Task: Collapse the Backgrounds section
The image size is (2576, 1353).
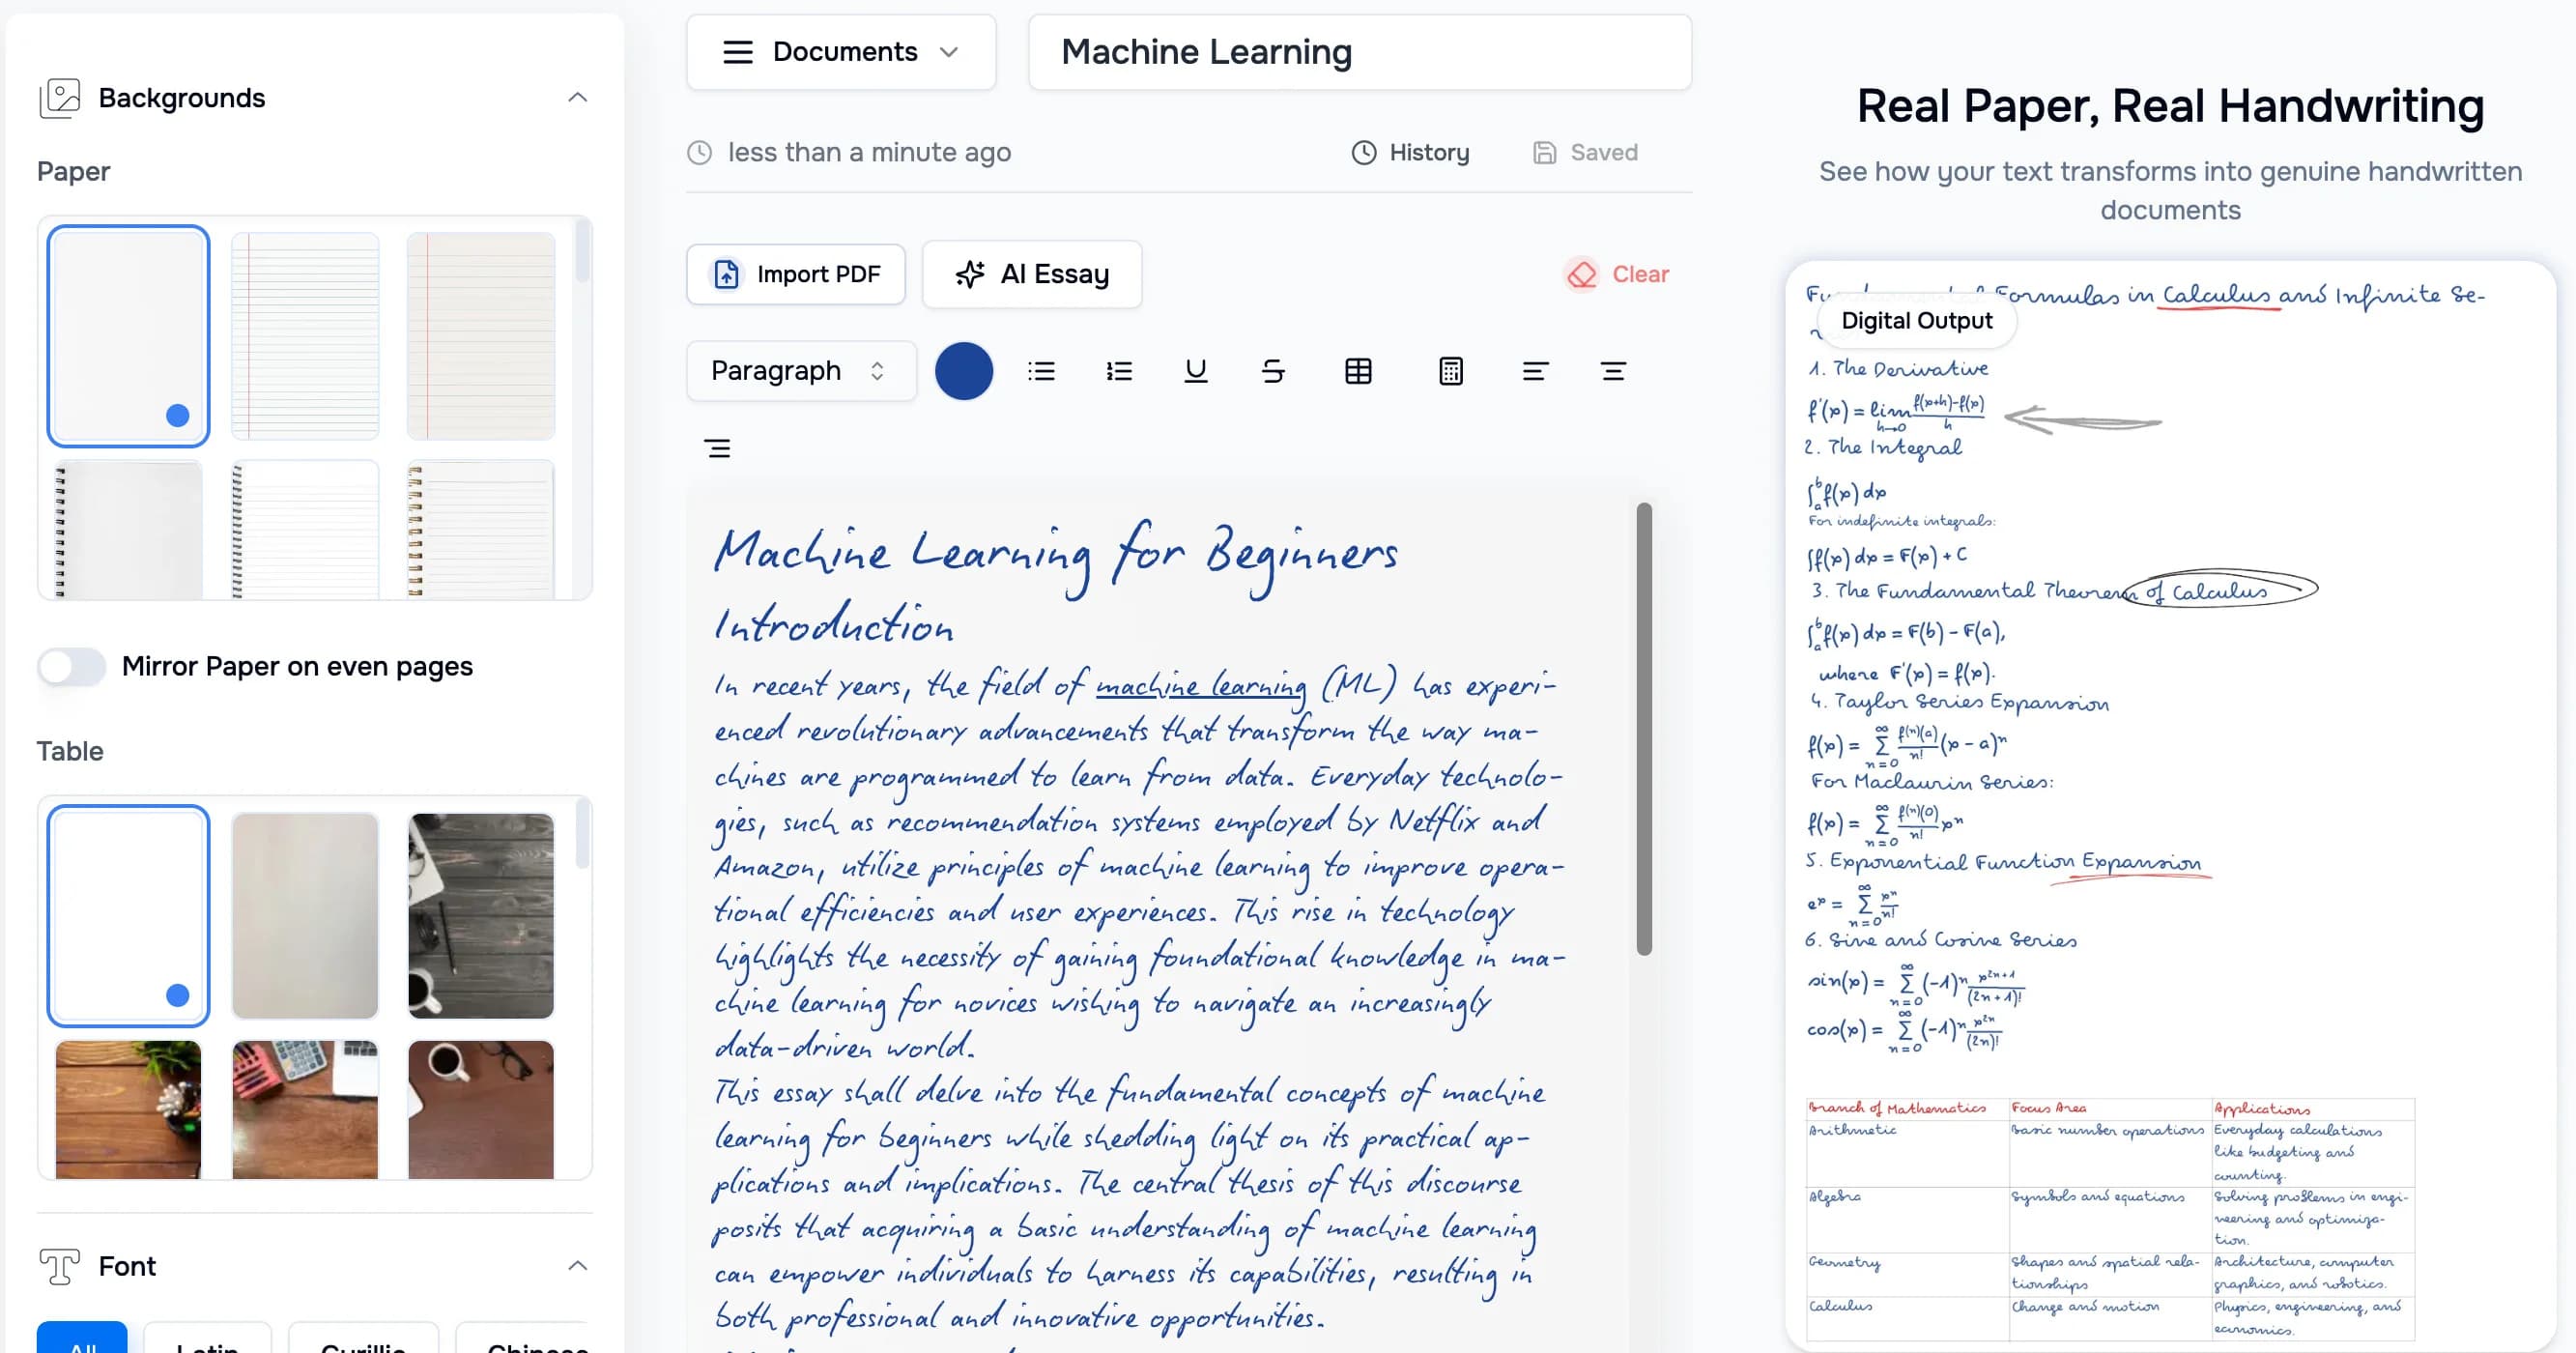Action: (x=577, y=98)
